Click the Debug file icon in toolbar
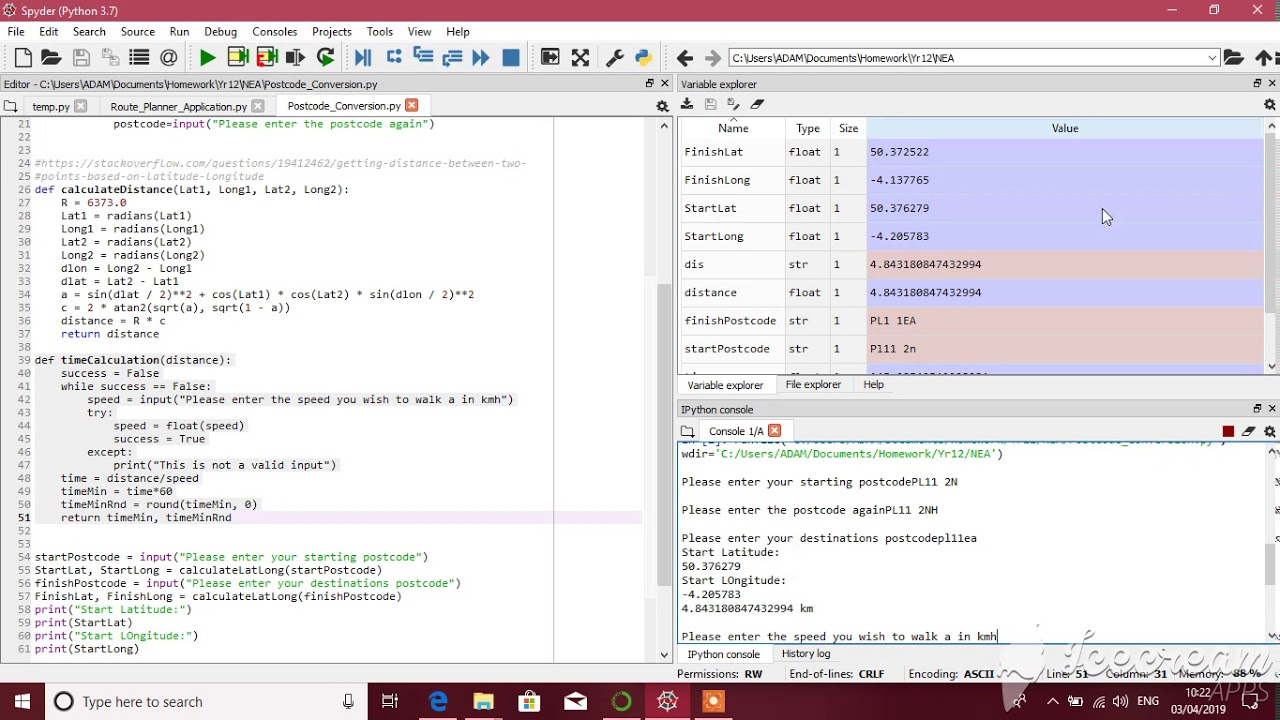1280x720 pixels. 363,58
